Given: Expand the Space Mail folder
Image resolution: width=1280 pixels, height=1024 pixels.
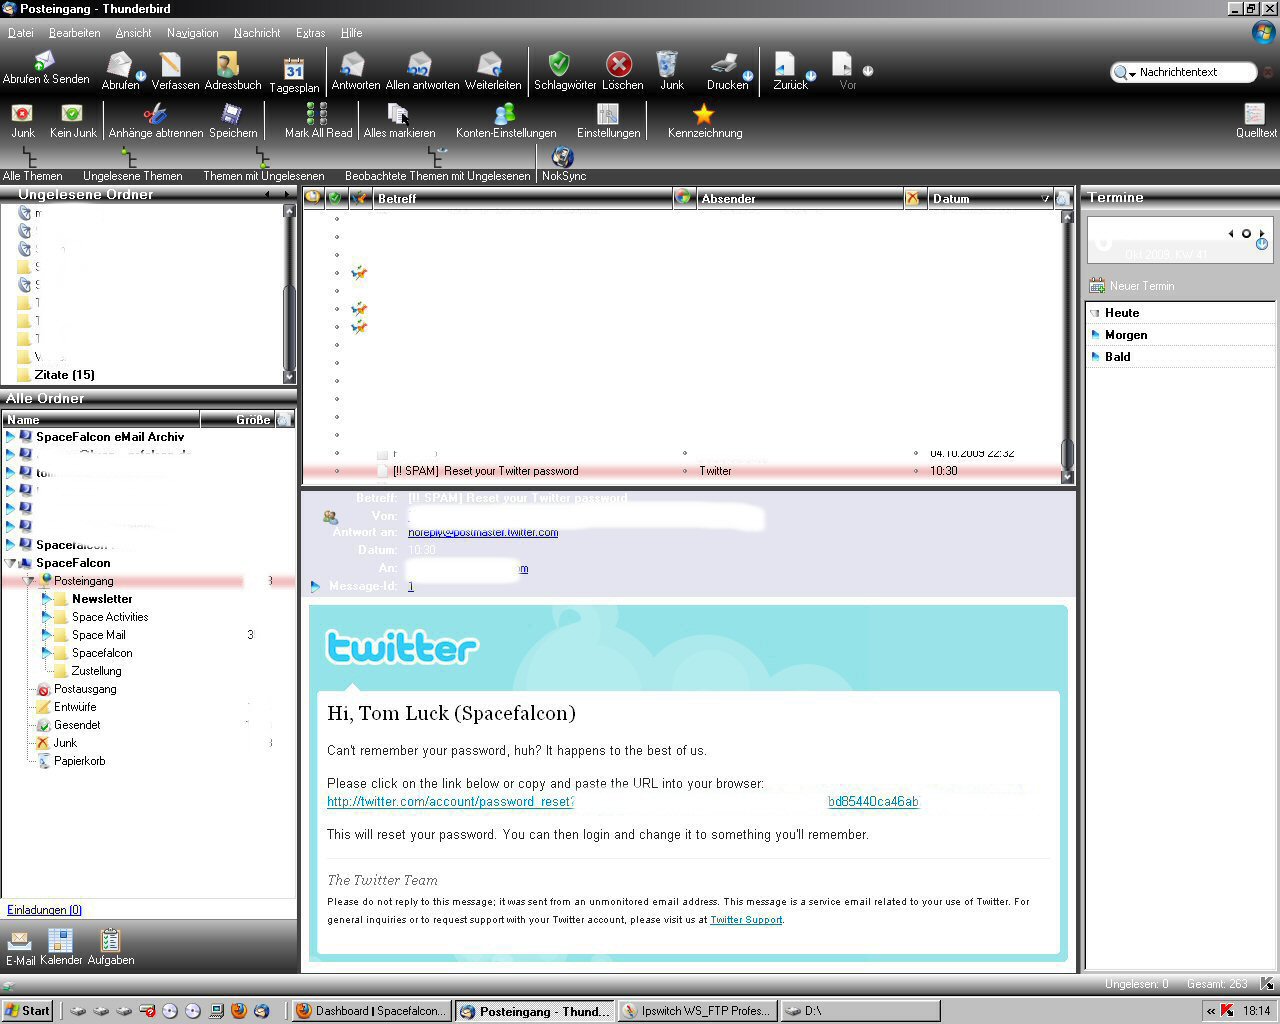Looking at the screenshot, I should tap(46, 635).
